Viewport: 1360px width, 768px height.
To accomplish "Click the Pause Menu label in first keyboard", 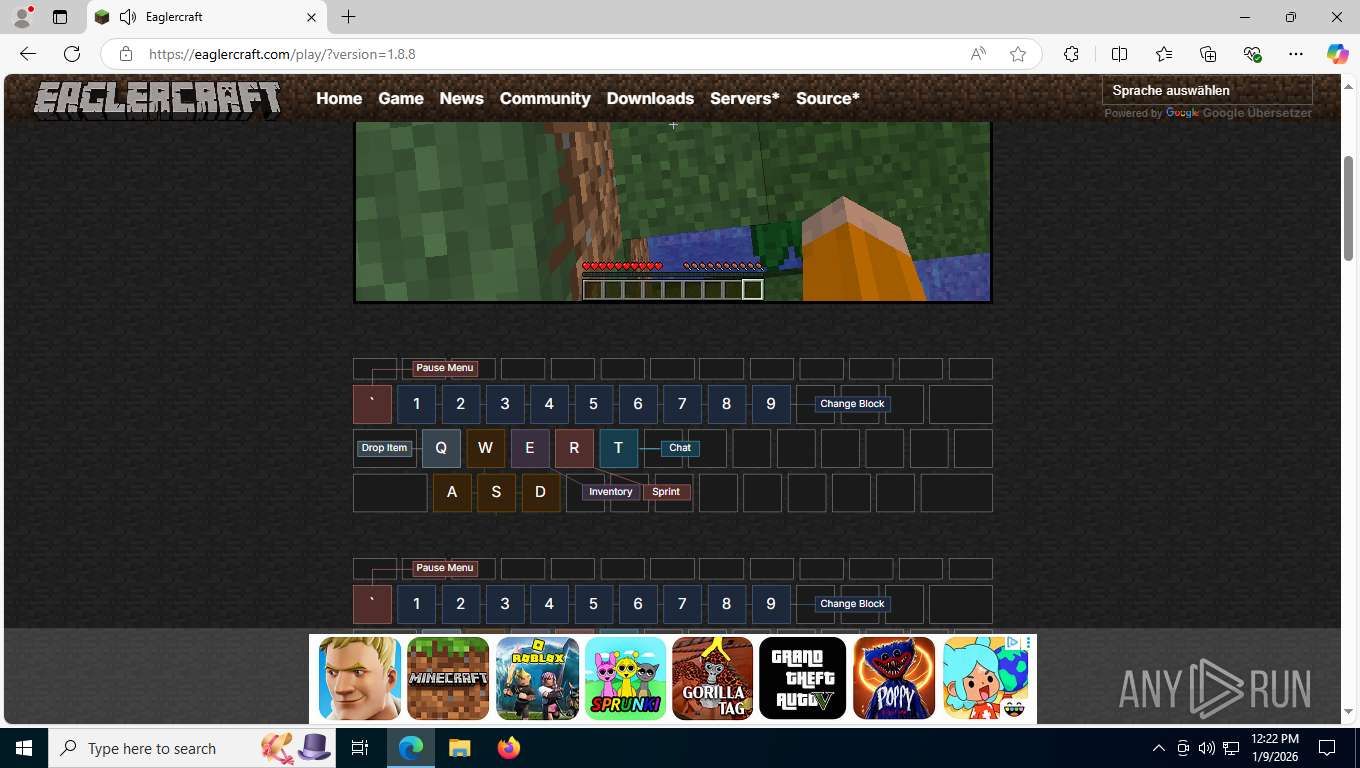I will click(445, 368).
